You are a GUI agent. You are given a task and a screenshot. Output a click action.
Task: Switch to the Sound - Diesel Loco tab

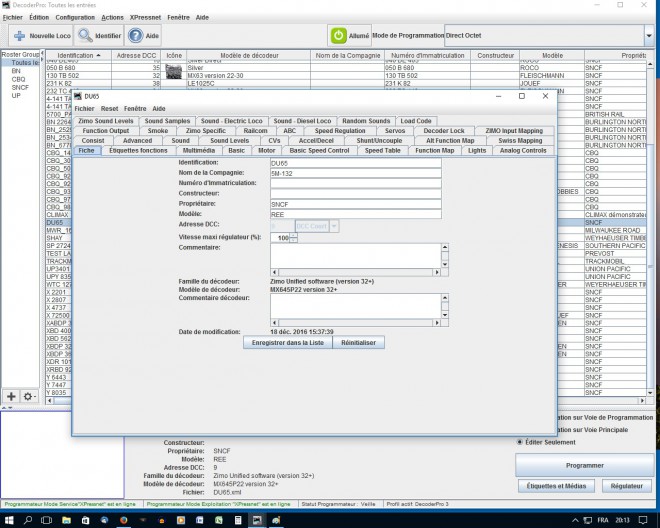click(302, 121)
